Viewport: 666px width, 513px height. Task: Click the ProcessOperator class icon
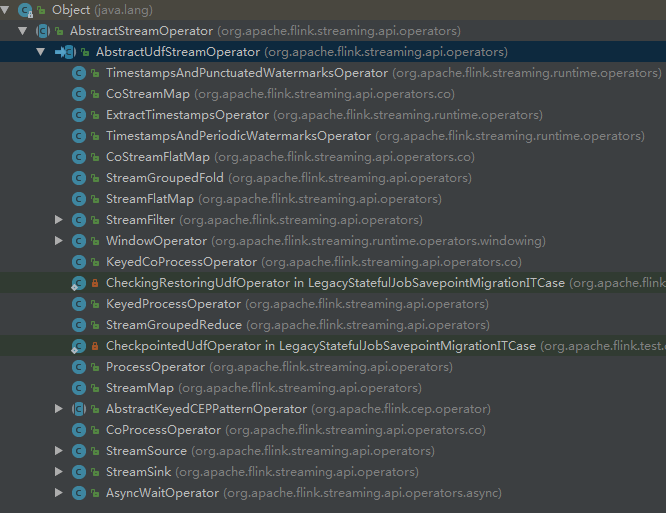79,366
